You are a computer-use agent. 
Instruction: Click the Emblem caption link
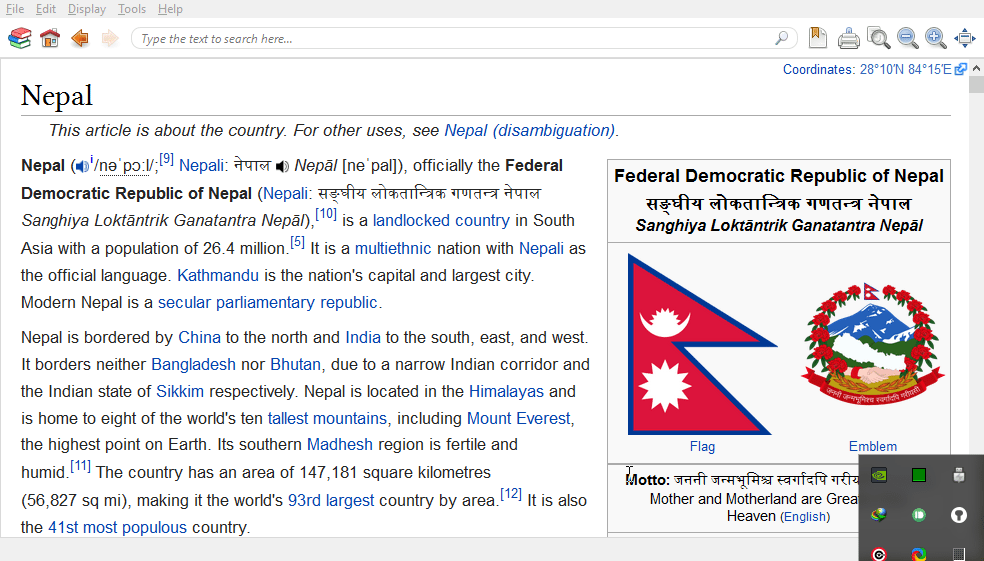click(x=873, y=447)
